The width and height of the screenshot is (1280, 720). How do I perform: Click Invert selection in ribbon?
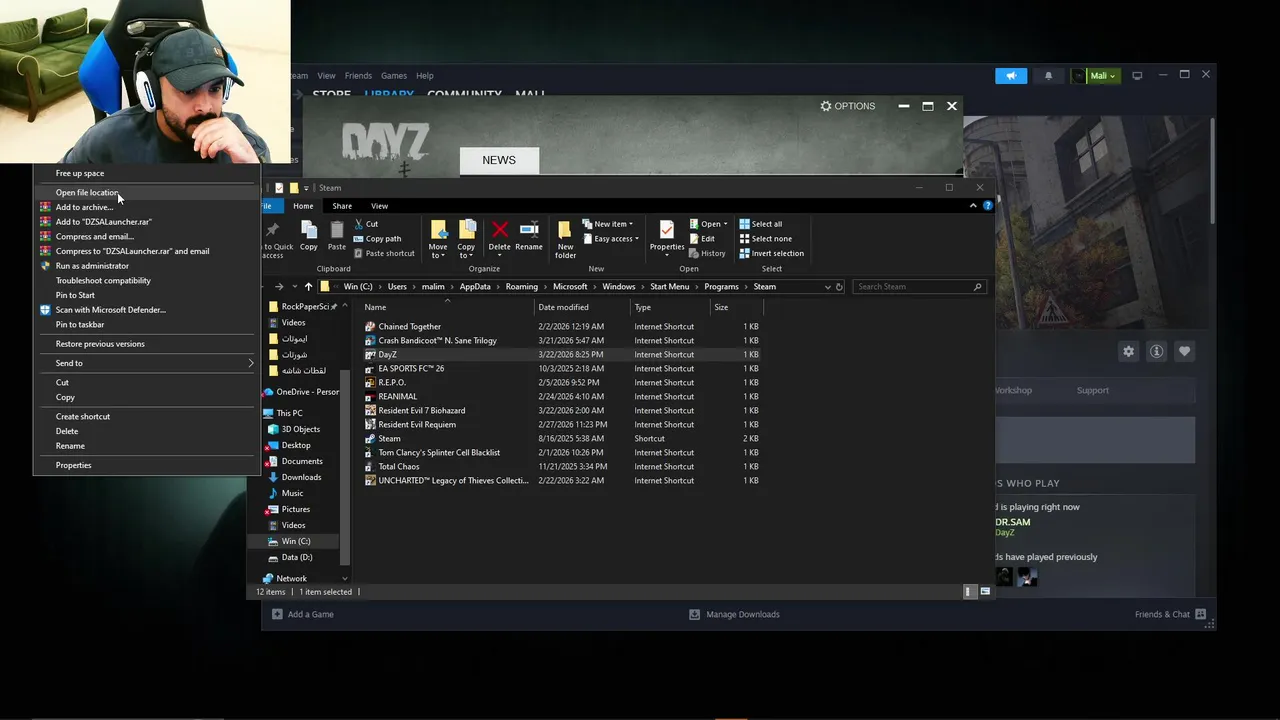pyautogui.click(x=771, y=253)
